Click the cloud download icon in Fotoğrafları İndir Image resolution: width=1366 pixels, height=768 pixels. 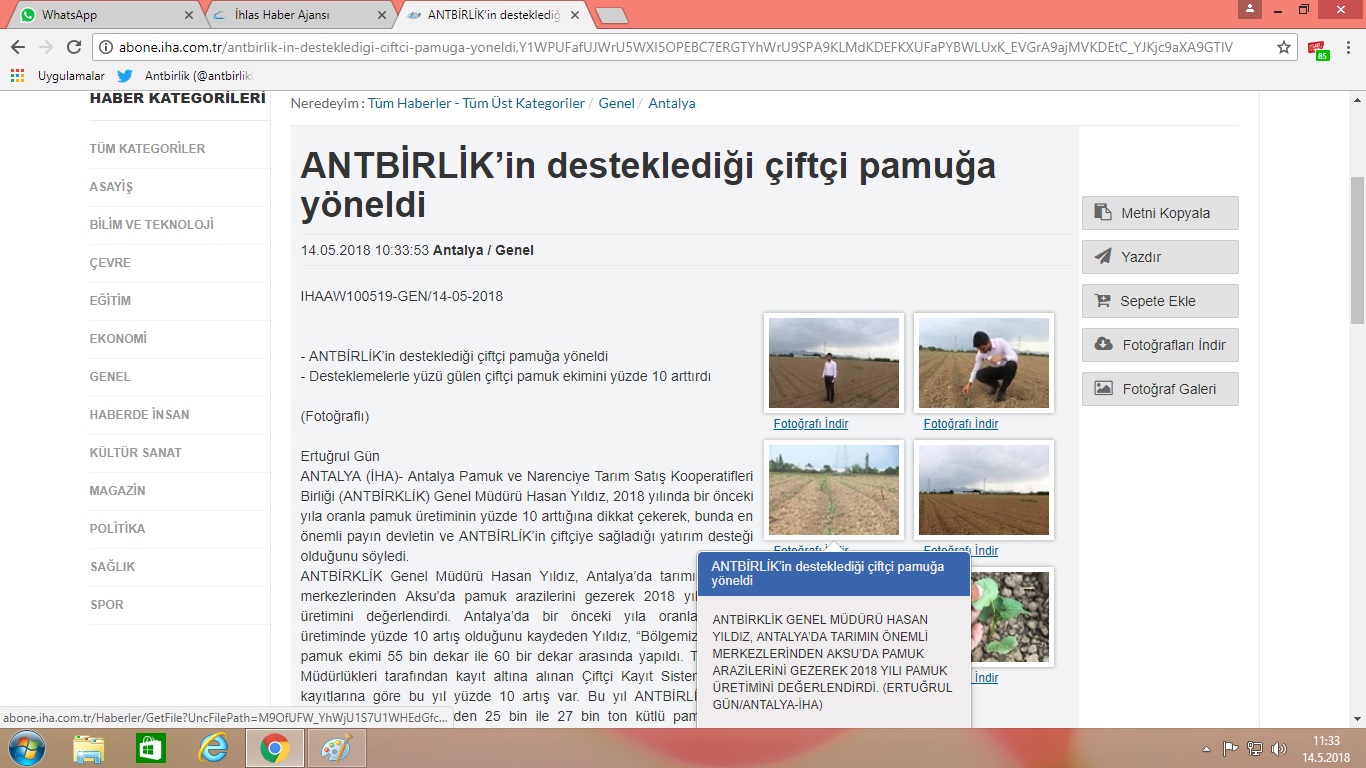pyautogui.click(x=1103, y=344)
